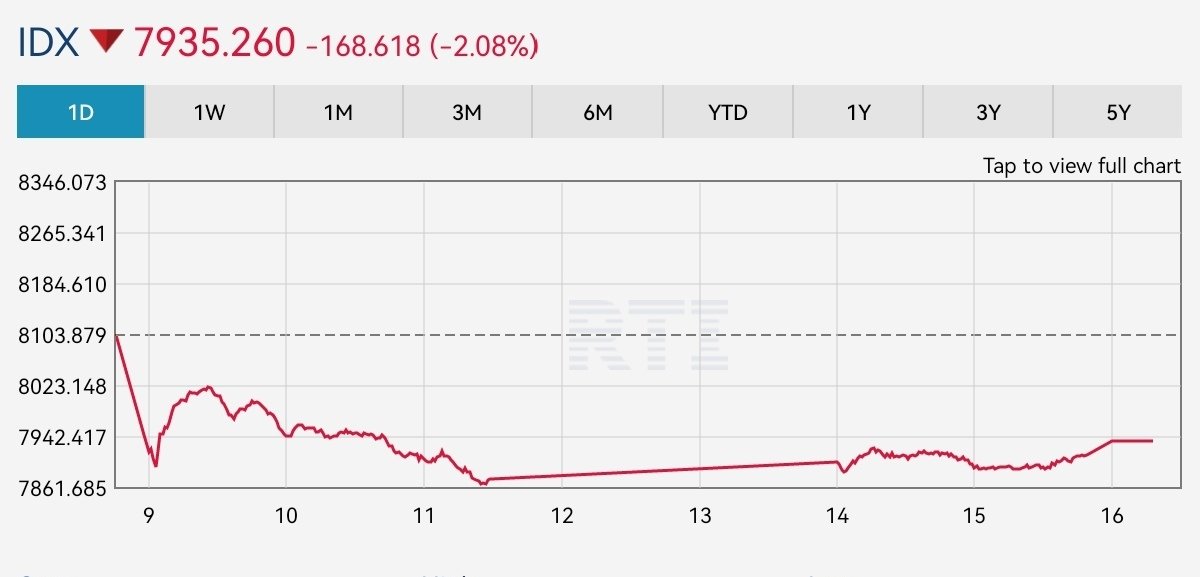The height and width of the screenshot is (577, 1200).
Task: Click the red down-triangle indicator icon
Action: coord(105,42)
